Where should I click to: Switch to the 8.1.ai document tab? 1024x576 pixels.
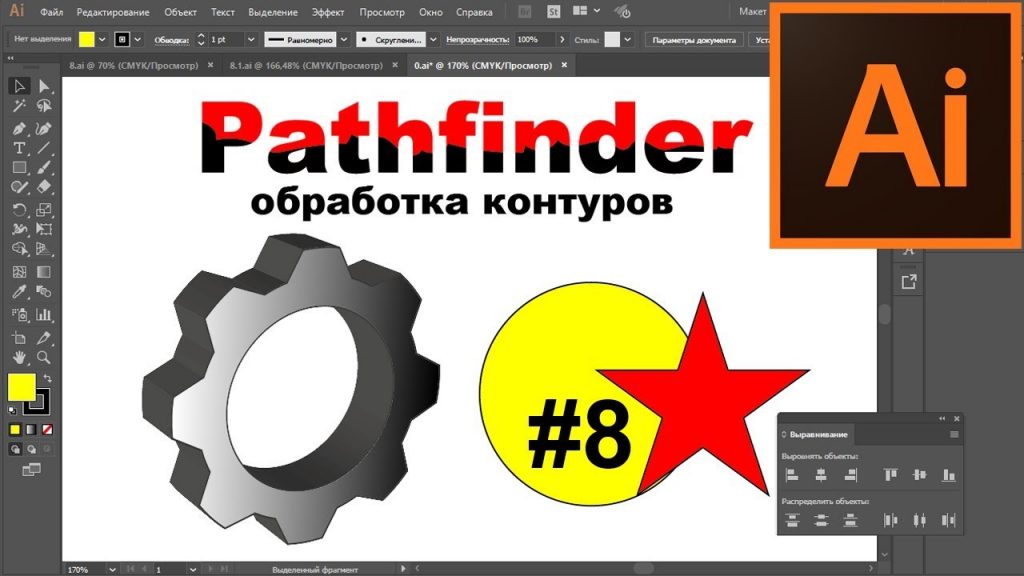tap(306, 65)
